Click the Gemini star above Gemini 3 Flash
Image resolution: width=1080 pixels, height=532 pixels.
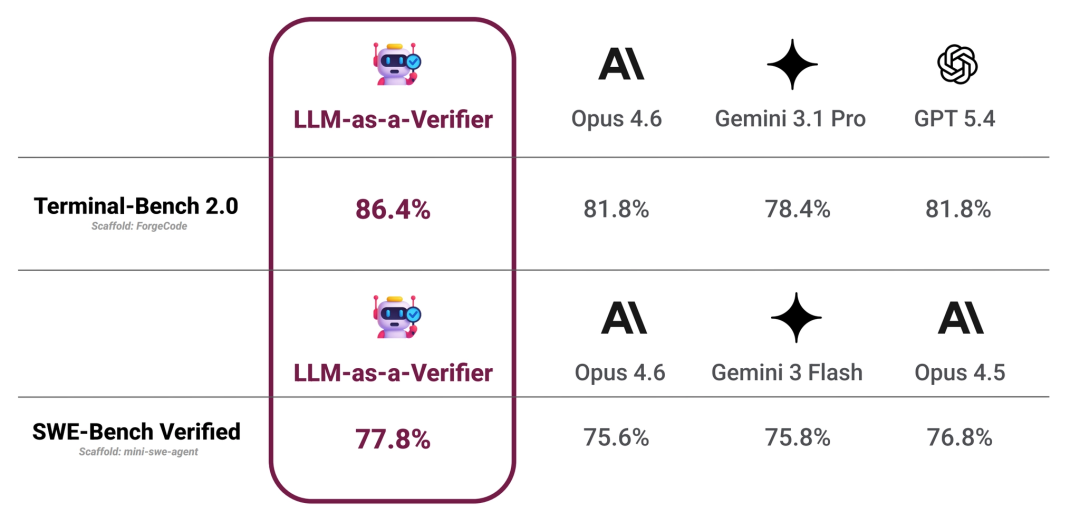pos(795,318)
